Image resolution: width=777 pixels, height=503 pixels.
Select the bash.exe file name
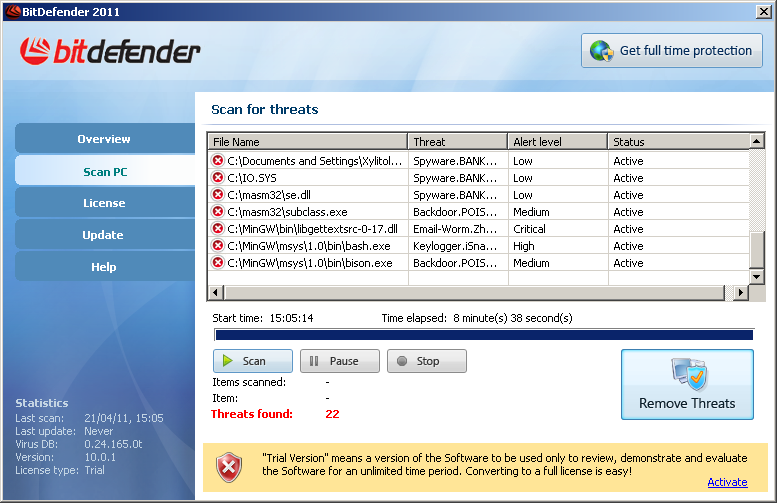pyautogui.click(x=308, y=245)
